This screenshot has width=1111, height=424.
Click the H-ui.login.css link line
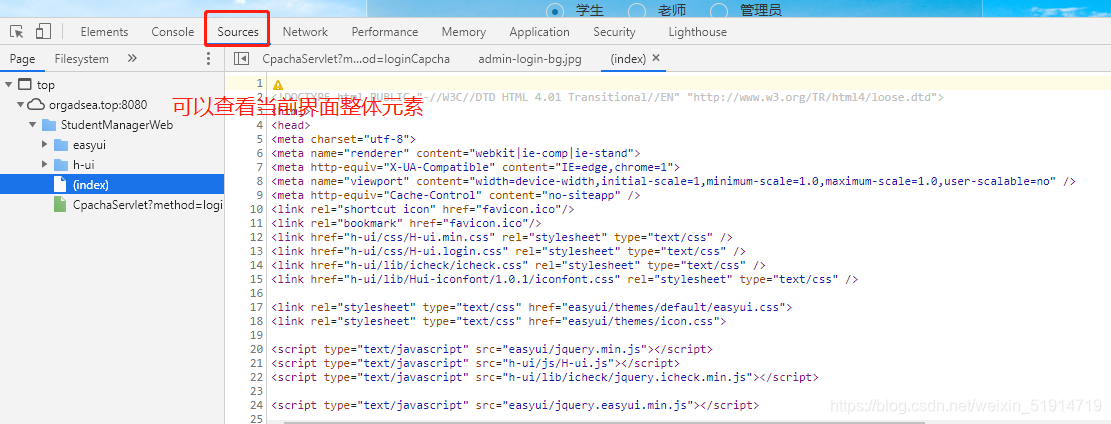(508, 251)
